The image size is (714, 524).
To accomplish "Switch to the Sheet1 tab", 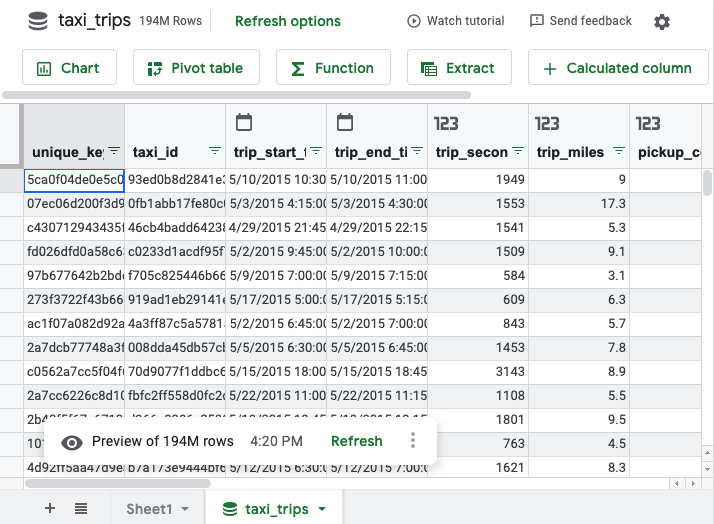I will 149,509.
